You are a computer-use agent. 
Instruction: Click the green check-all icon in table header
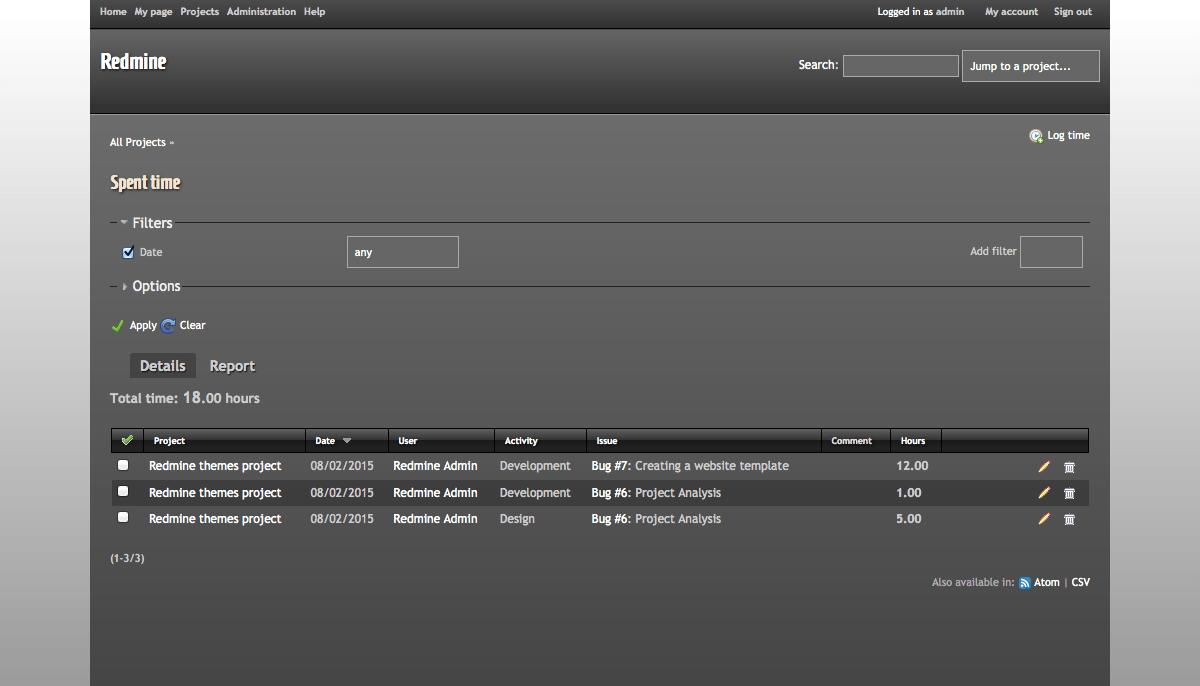pyautogui.click(x=126, y=440)
